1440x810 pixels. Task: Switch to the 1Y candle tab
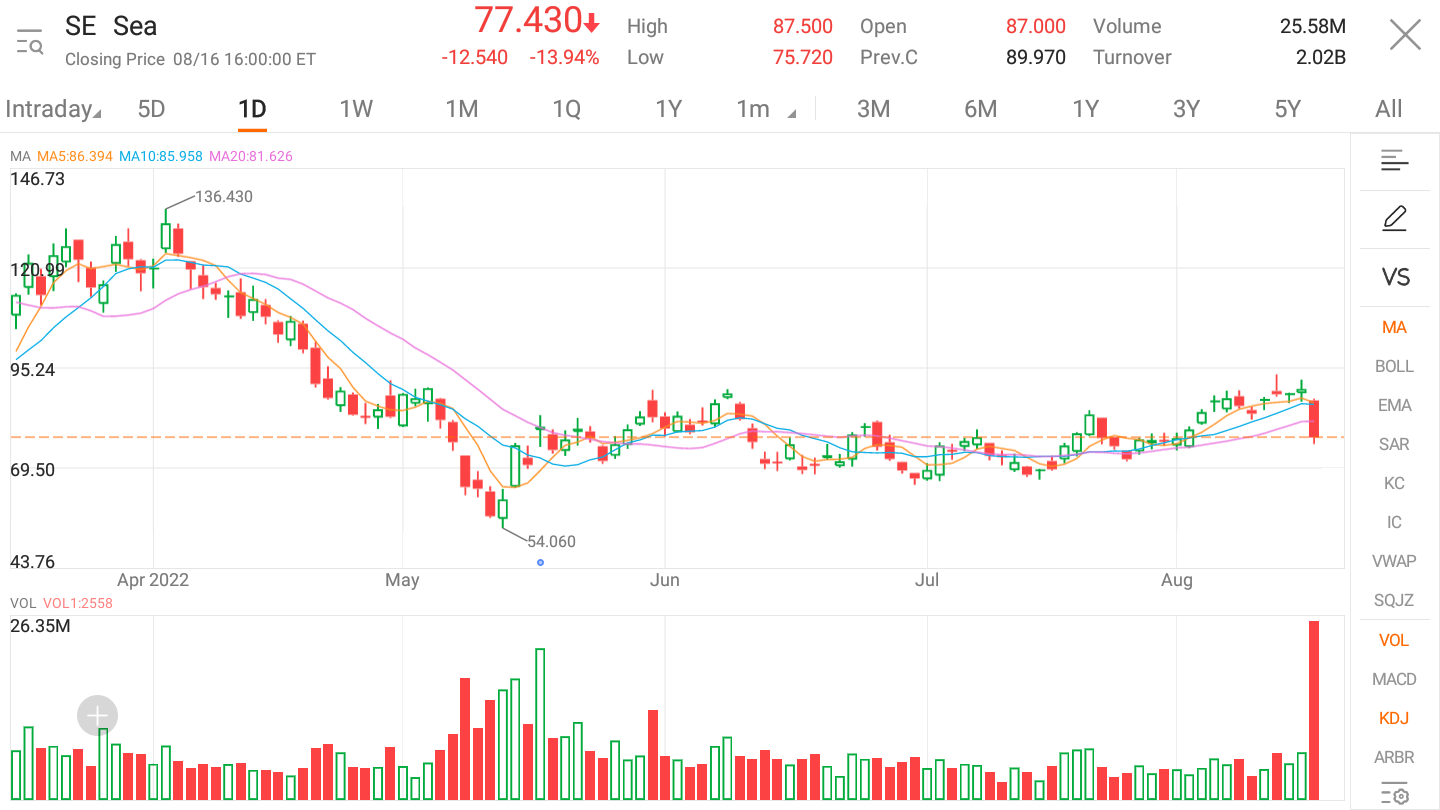(668, 109)
